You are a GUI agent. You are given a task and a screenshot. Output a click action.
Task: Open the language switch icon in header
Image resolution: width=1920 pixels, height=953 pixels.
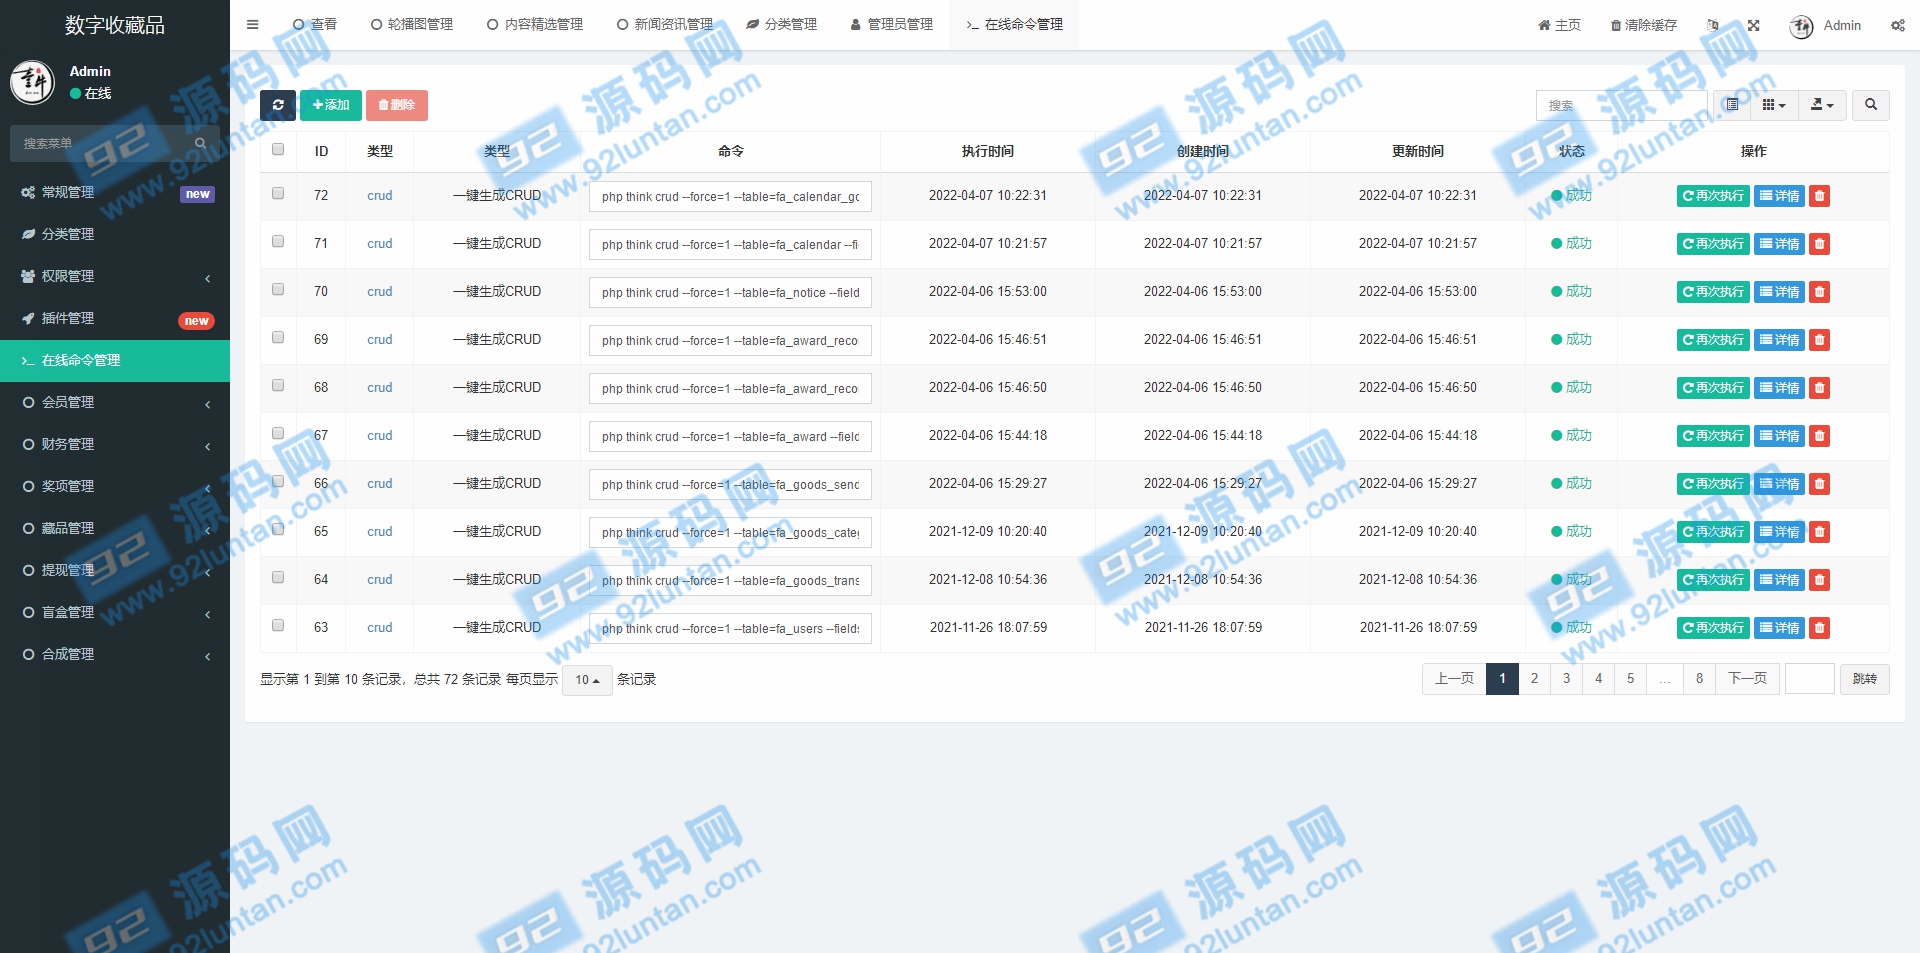pyautogui.click(x=1713, y=25)
